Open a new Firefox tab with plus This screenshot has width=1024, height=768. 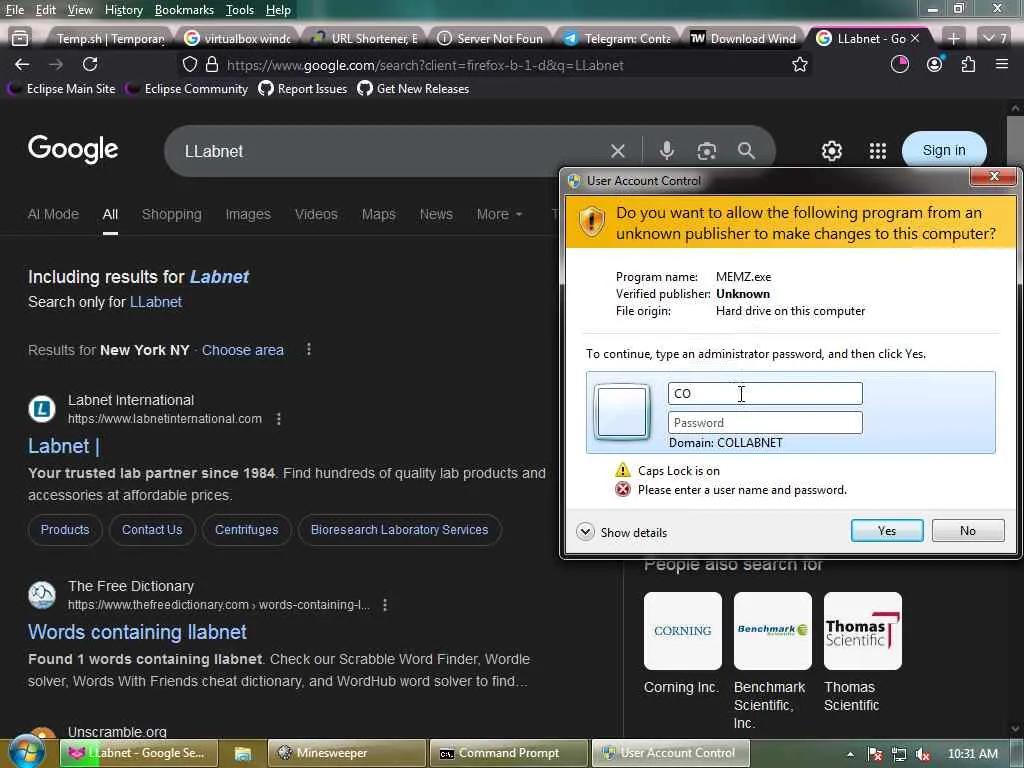[953, 39]
